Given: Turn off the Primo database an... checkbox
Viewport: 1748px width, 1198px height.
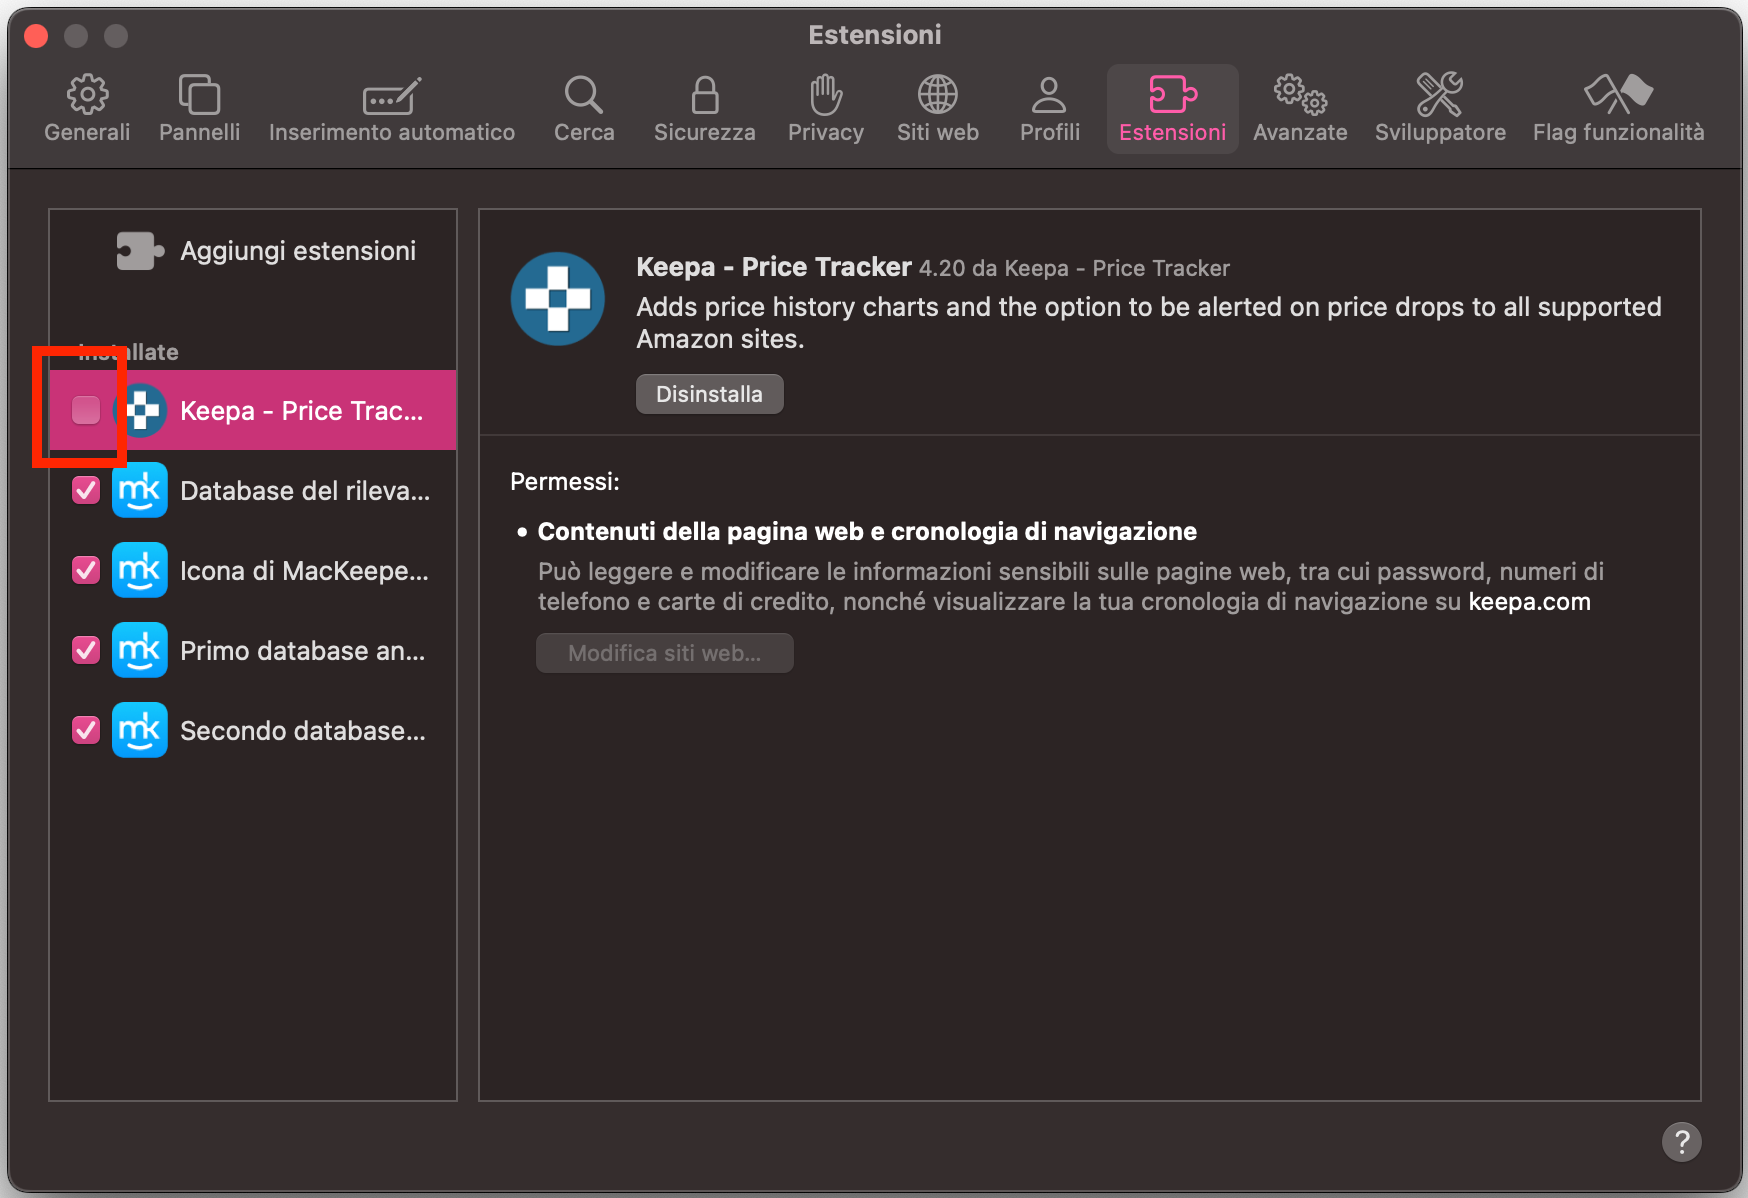Looking at the screenshot, I should pyautogui.click(x=86, y=650).
